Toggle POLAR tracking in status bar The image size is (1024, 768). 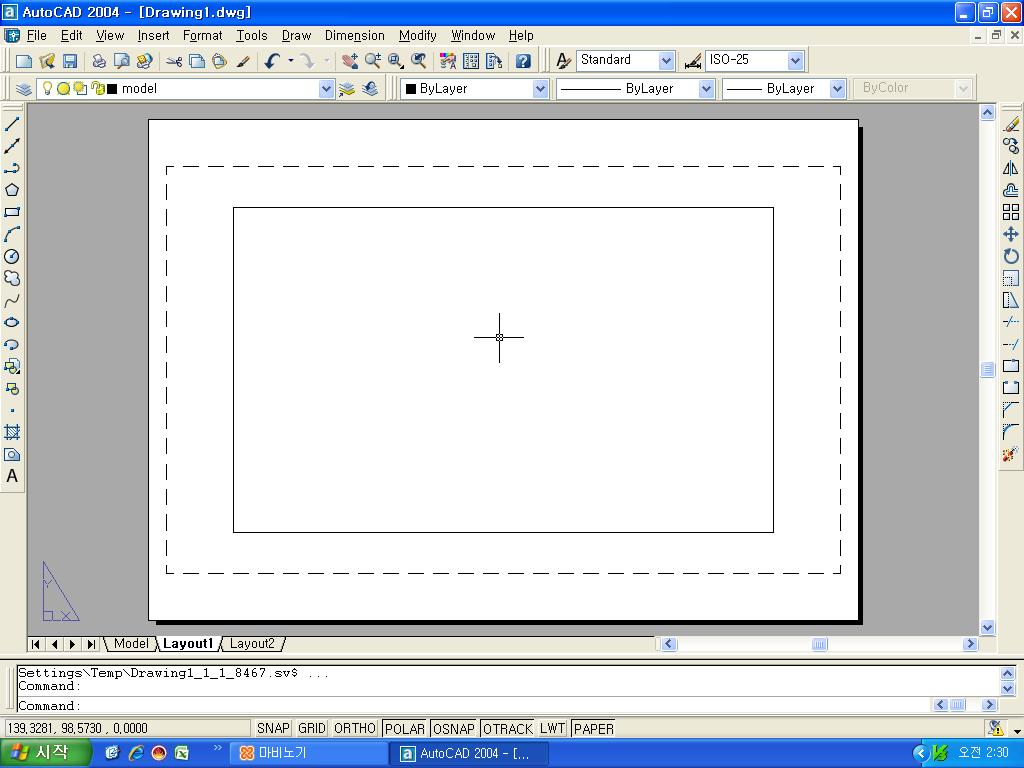[x=405, y=728]
